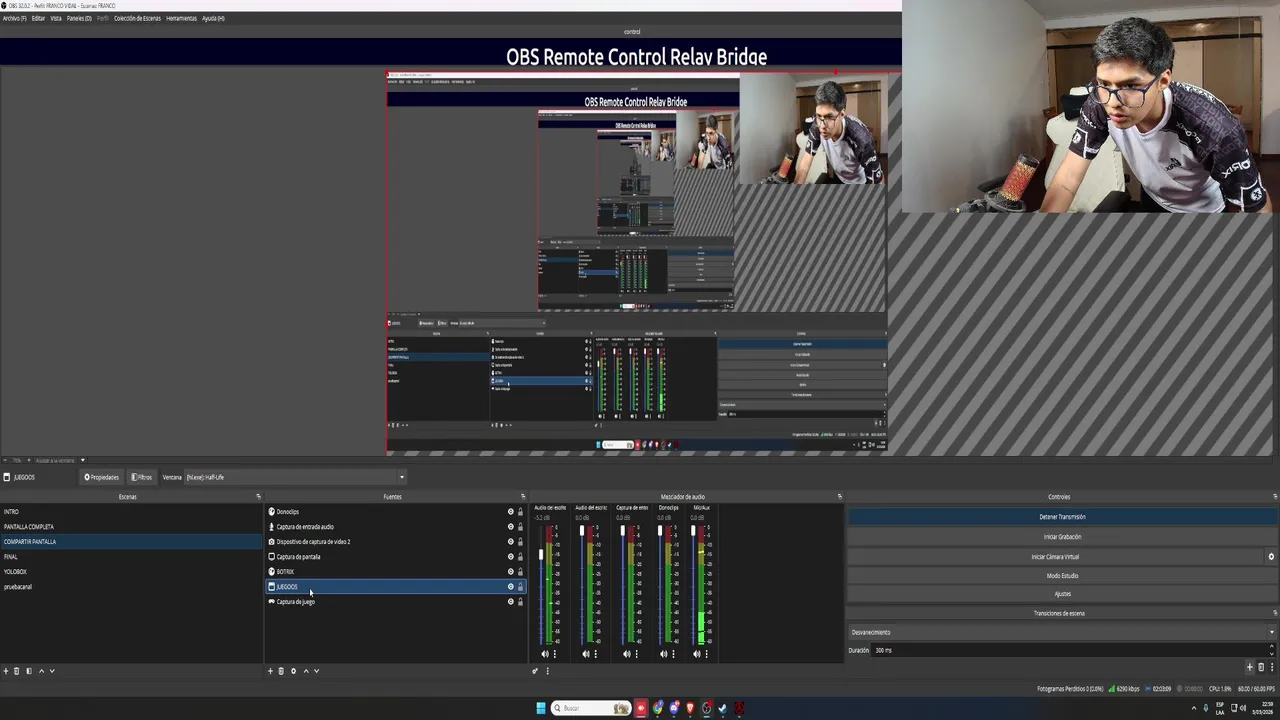Open advanced audio properties gear in the mixer
The width and height of the screenshot is (1280, 720).
click(x=535, y=671)
